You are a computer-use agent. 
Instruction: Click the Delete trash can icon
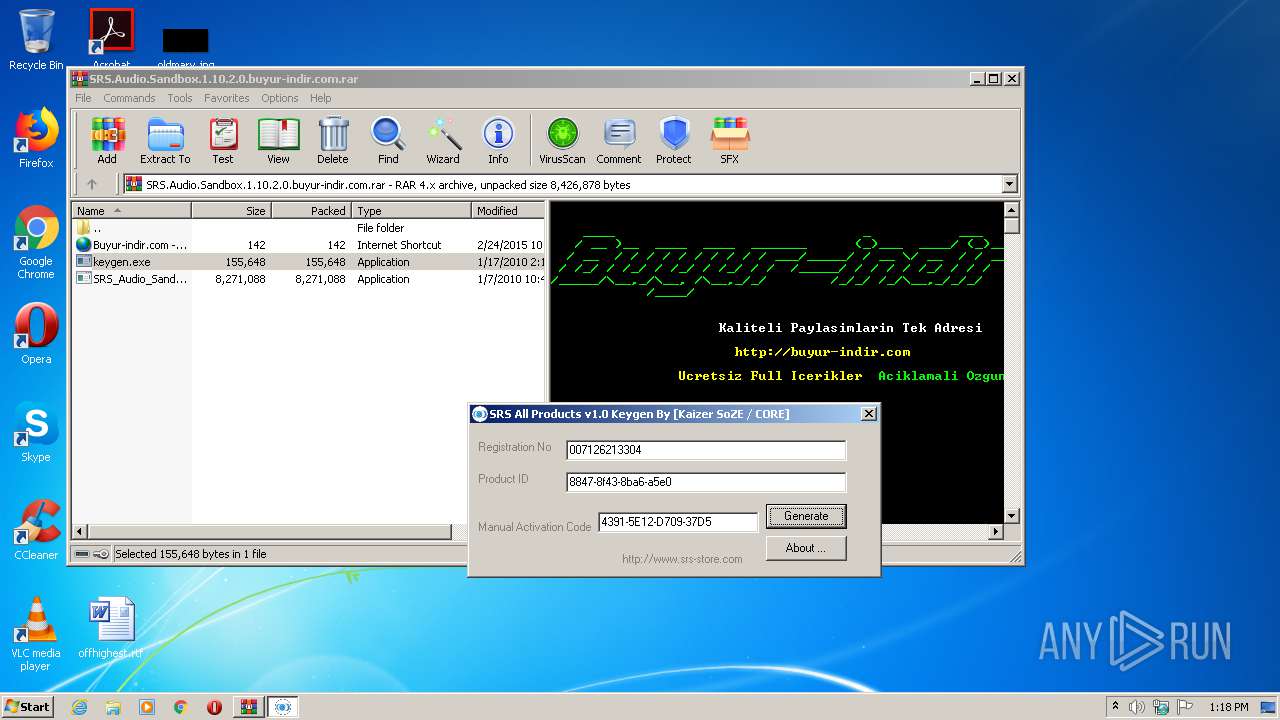coord(333,141)
